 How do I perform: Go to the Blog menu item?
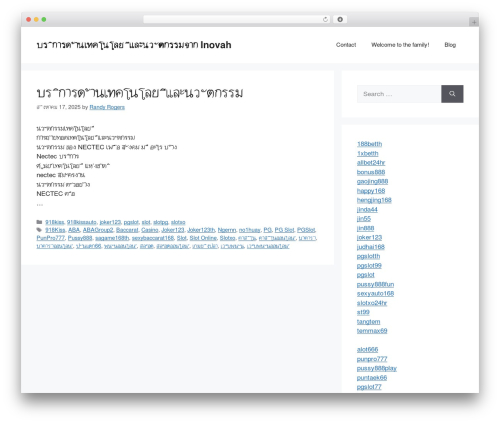click(x=450, y=45)
